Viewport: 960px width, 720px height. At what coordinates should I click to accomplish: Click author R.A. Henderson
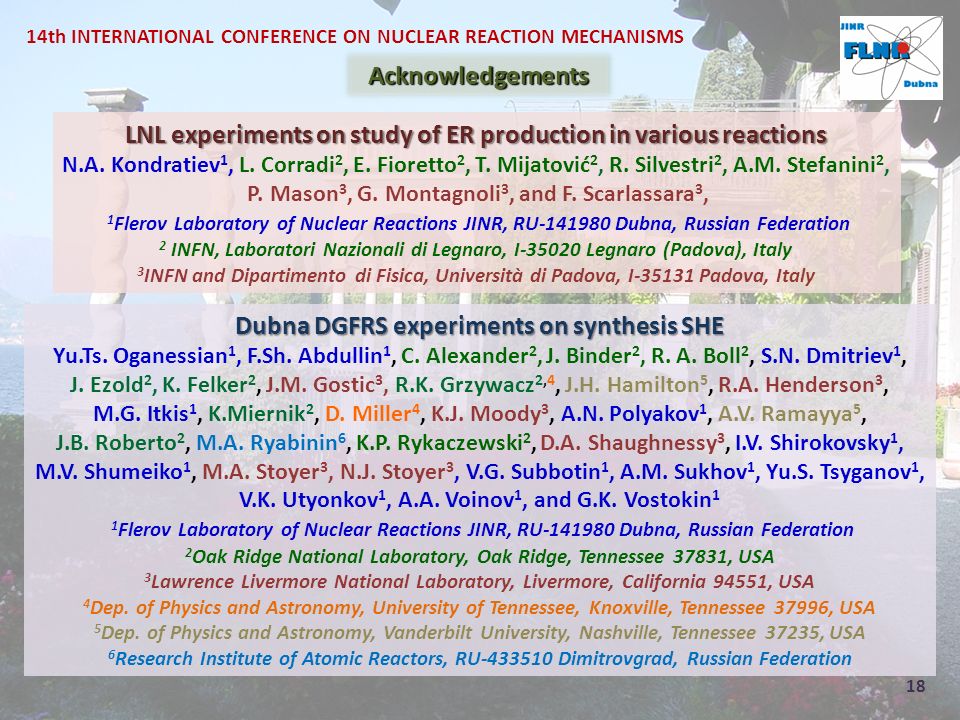point(800,385)
